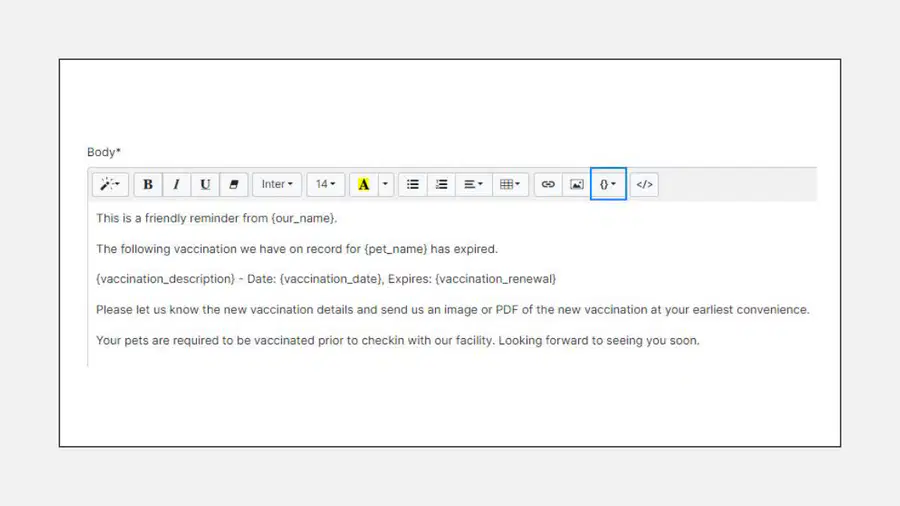Open the text color picker arrow
900x506 pixels.
386,184
